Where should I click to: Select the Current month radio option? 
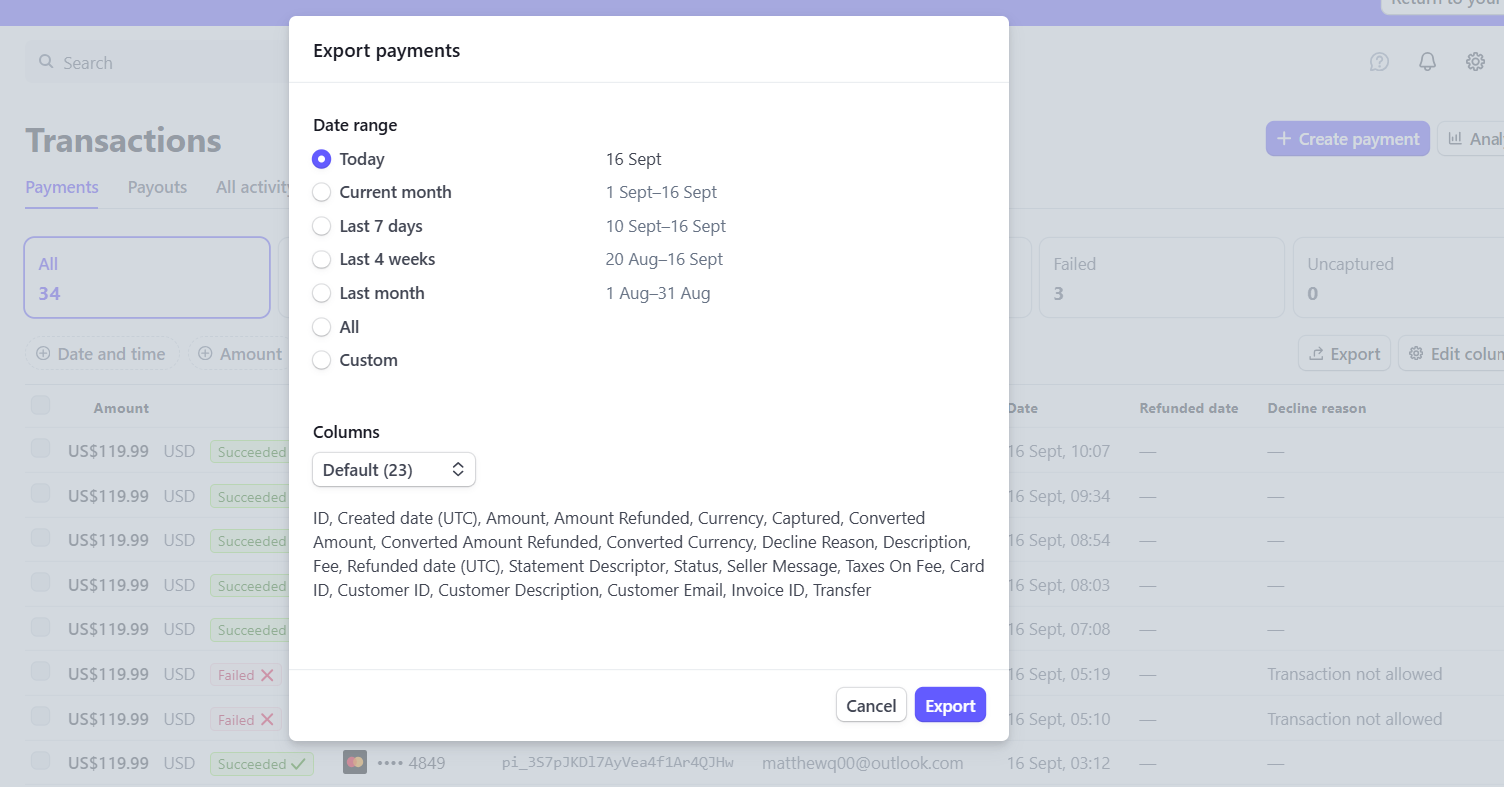click(x=322, y=192)
